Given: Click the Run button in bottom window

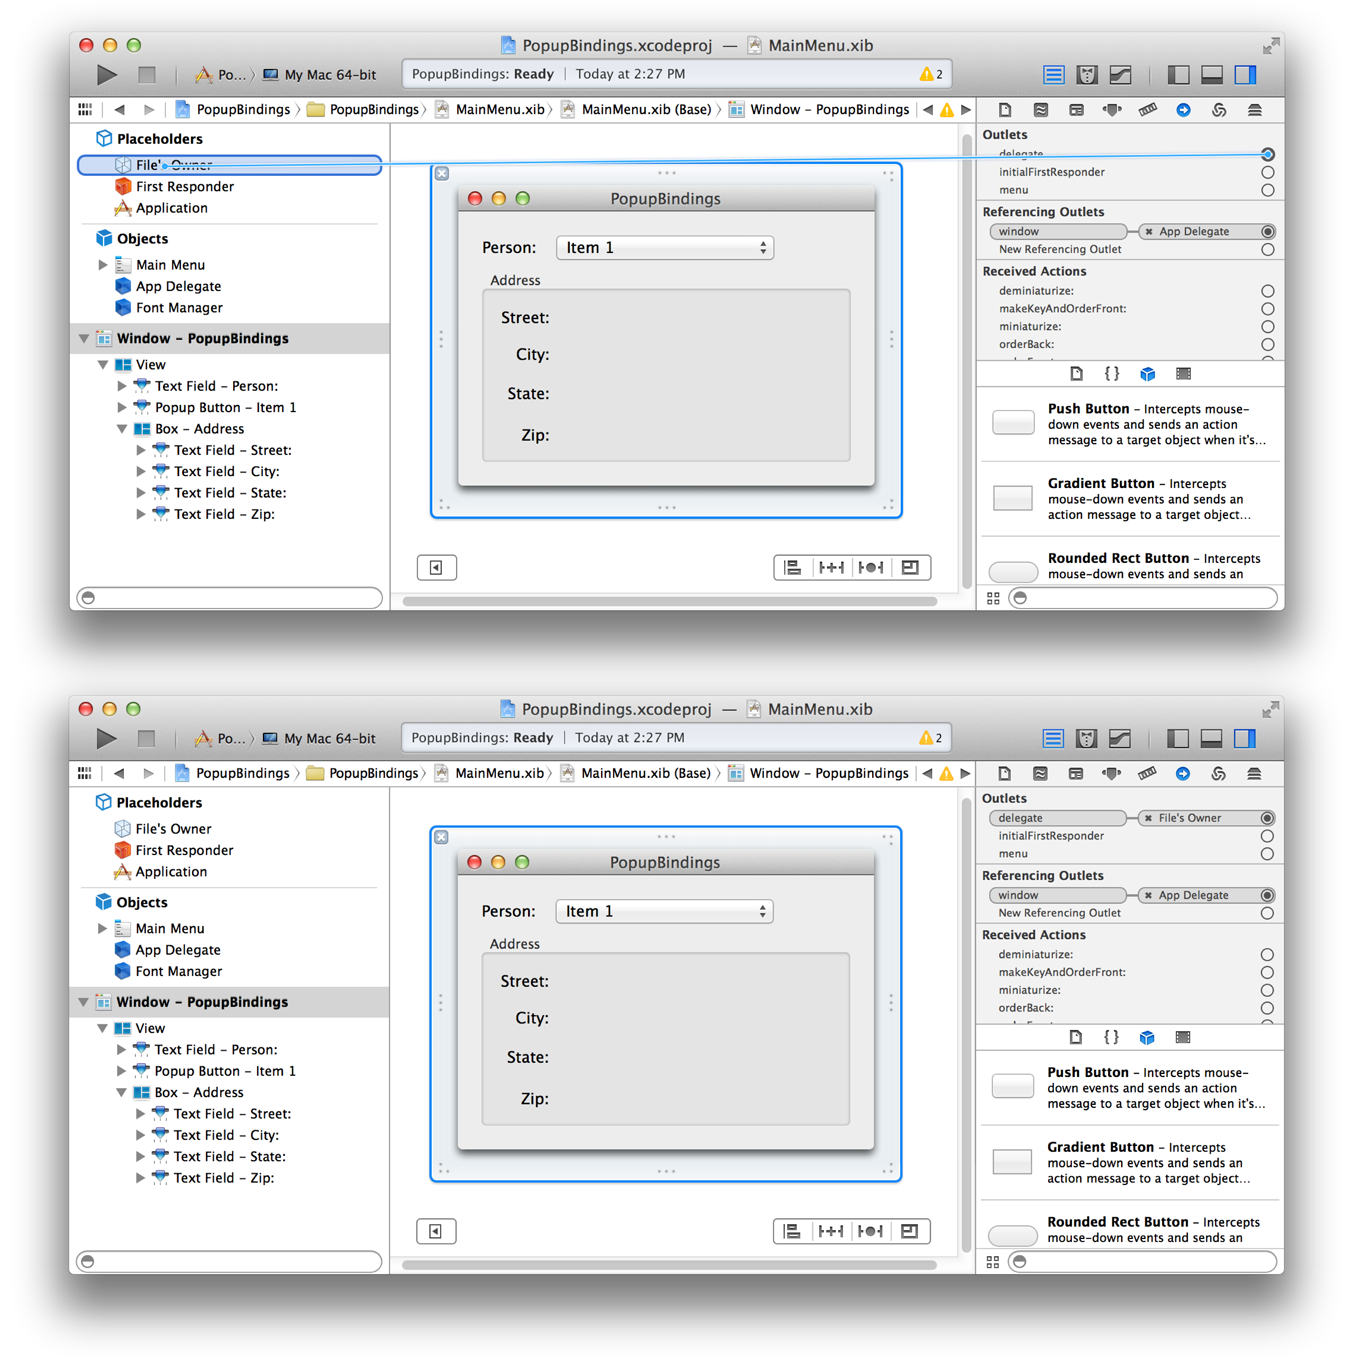Looking at the screenshot, I should point(106,738).
